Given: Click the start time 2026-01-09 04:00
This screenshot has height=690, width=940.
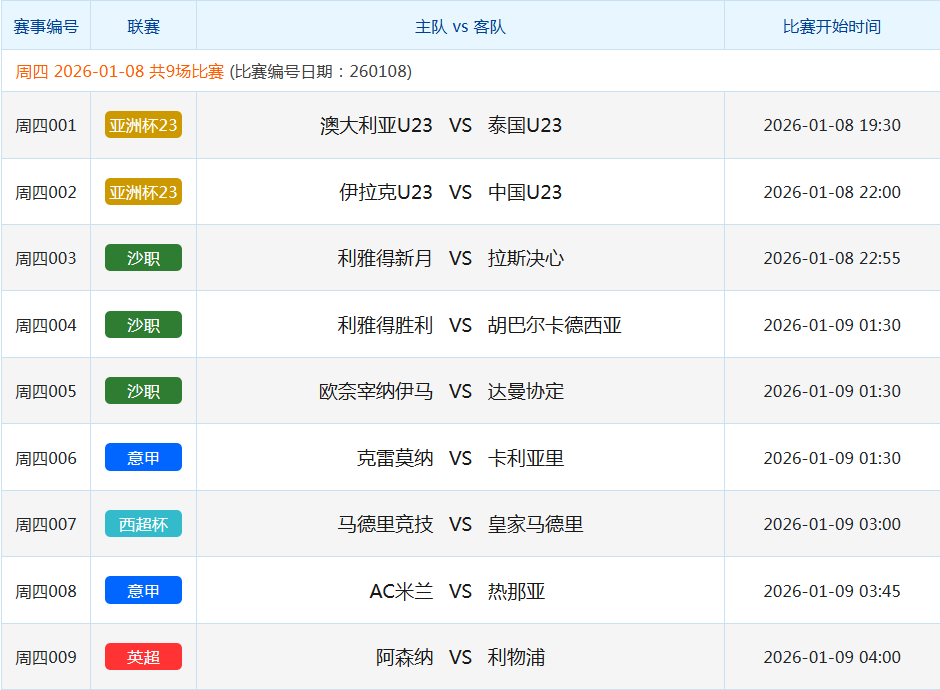Looking at the screenshot, I should [830, 656].
